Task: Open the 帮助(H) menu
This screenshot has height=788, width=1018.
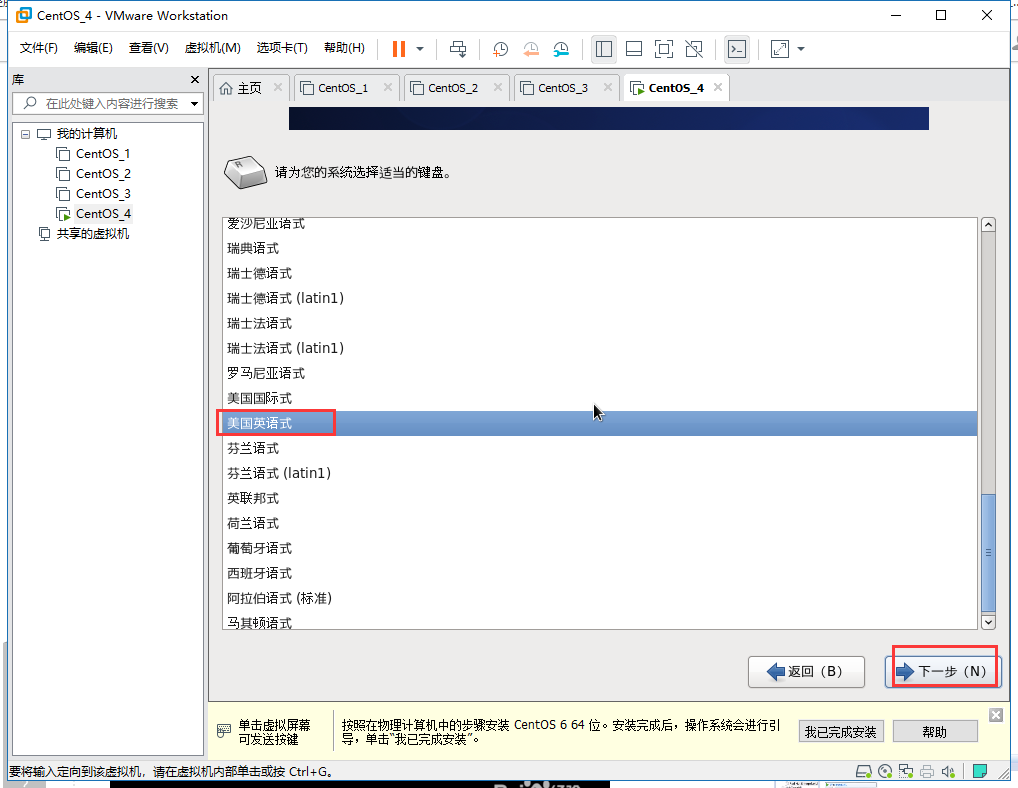Action: (x=344, y=48)
